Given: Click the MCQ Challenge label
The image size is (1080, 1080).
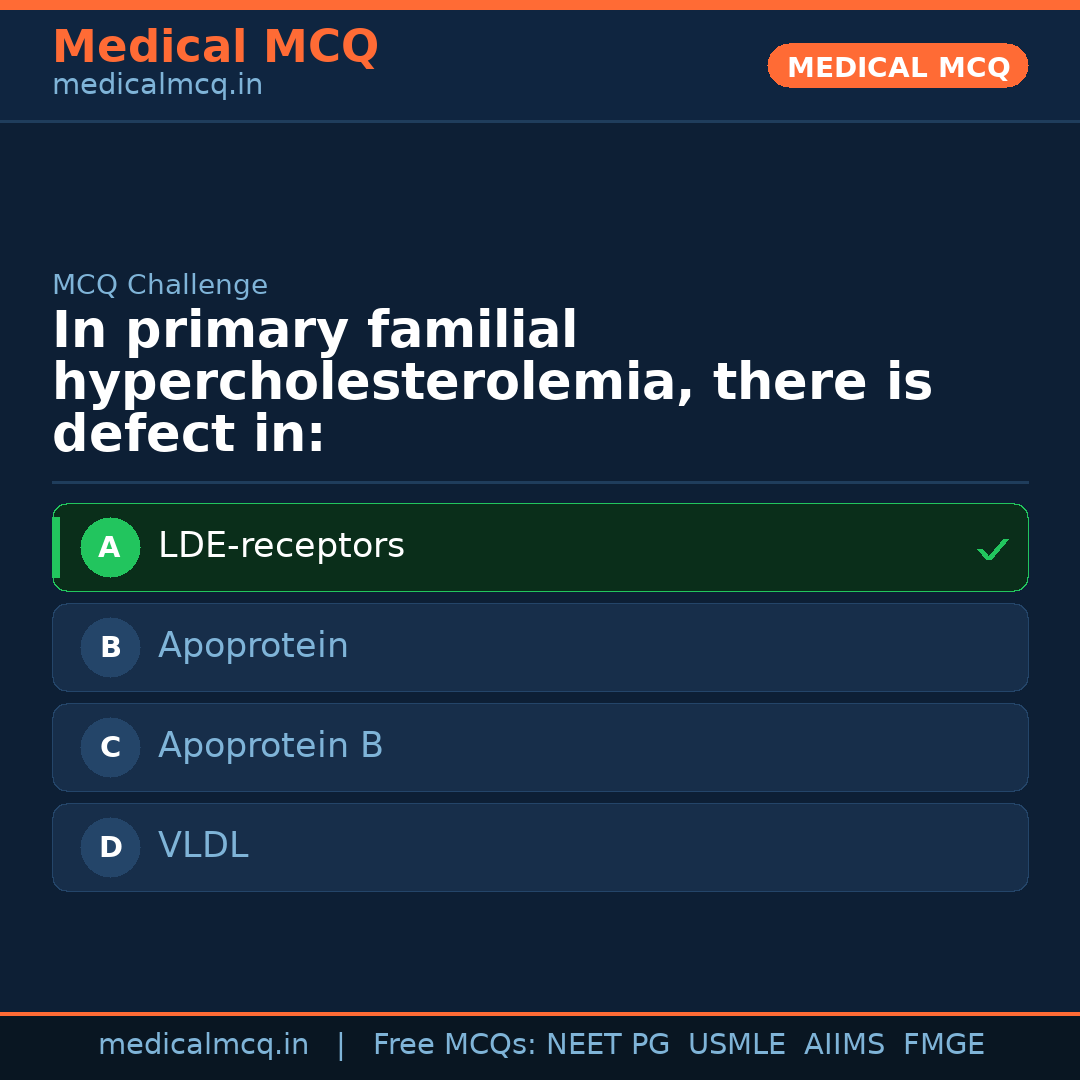Looking at the screenshot, I should pos(160,285).
